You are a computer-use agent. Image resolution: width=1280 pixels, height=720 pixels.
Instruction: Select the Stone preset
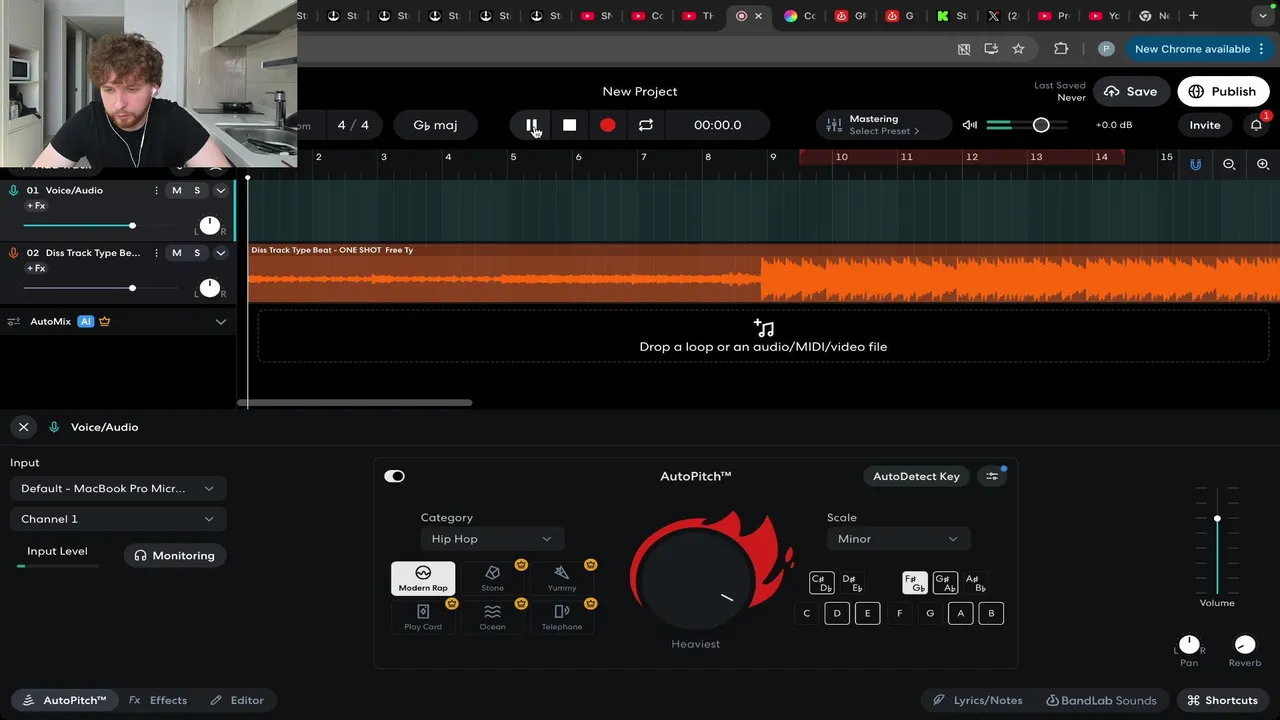click(492, 578)
